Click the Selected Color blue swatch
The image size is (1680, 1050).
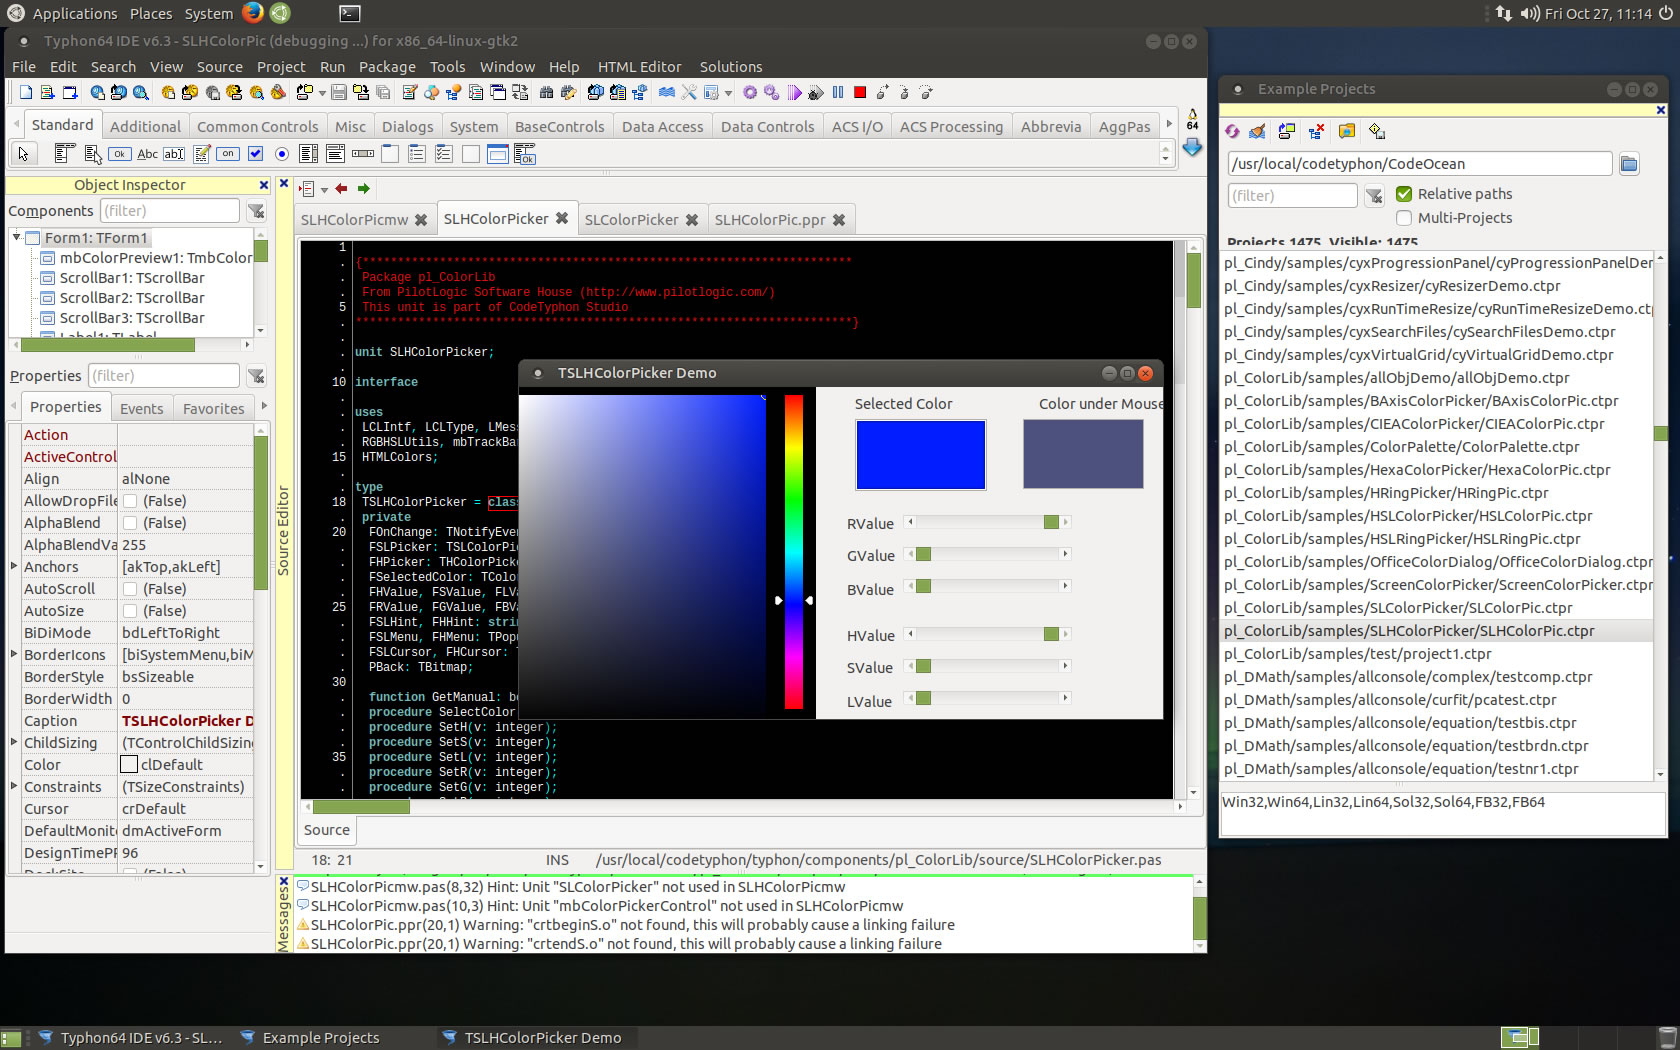pyautogui.click(x=920, y=455)
